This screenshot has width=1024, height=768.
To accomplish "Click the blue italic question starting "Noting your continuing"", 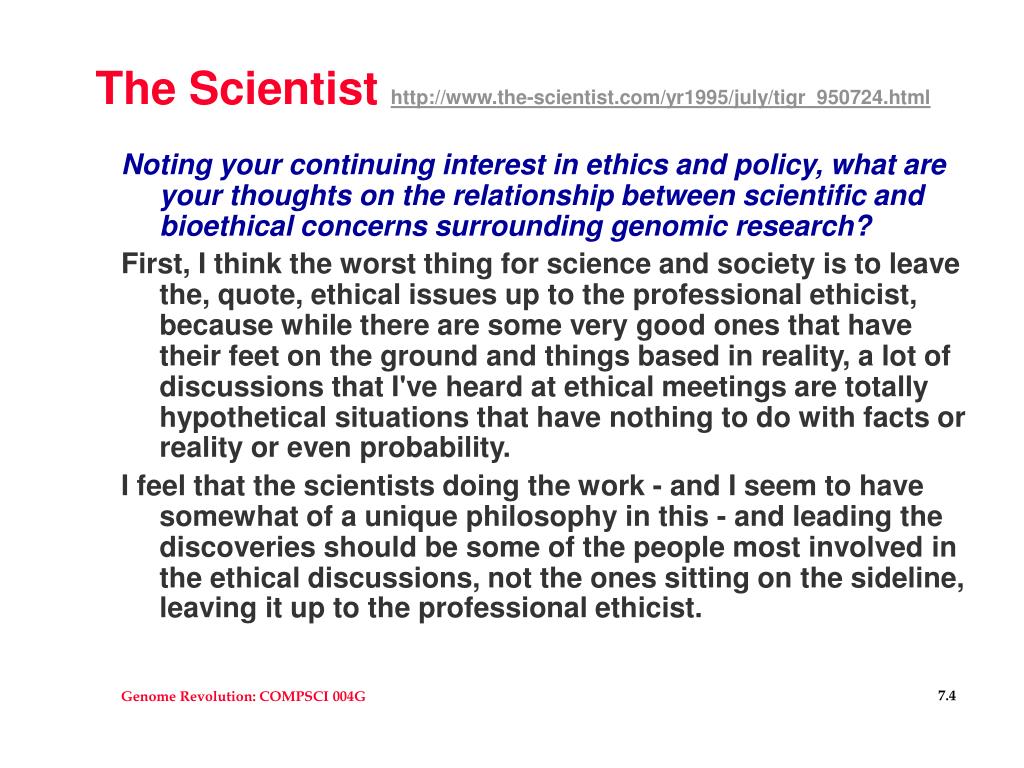I will pyautogui.click(x=534, y=195).
